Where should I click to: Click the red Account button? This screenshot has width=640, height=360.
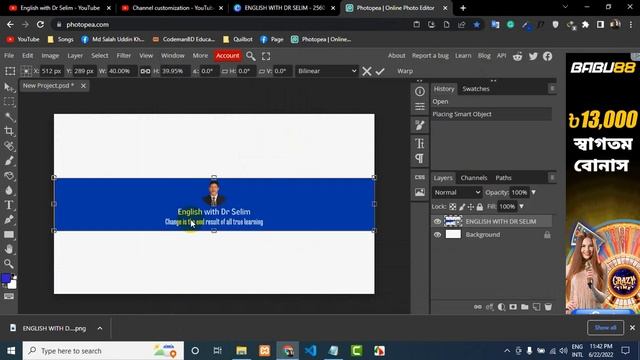pyautogui.click(x=227, y=56)
